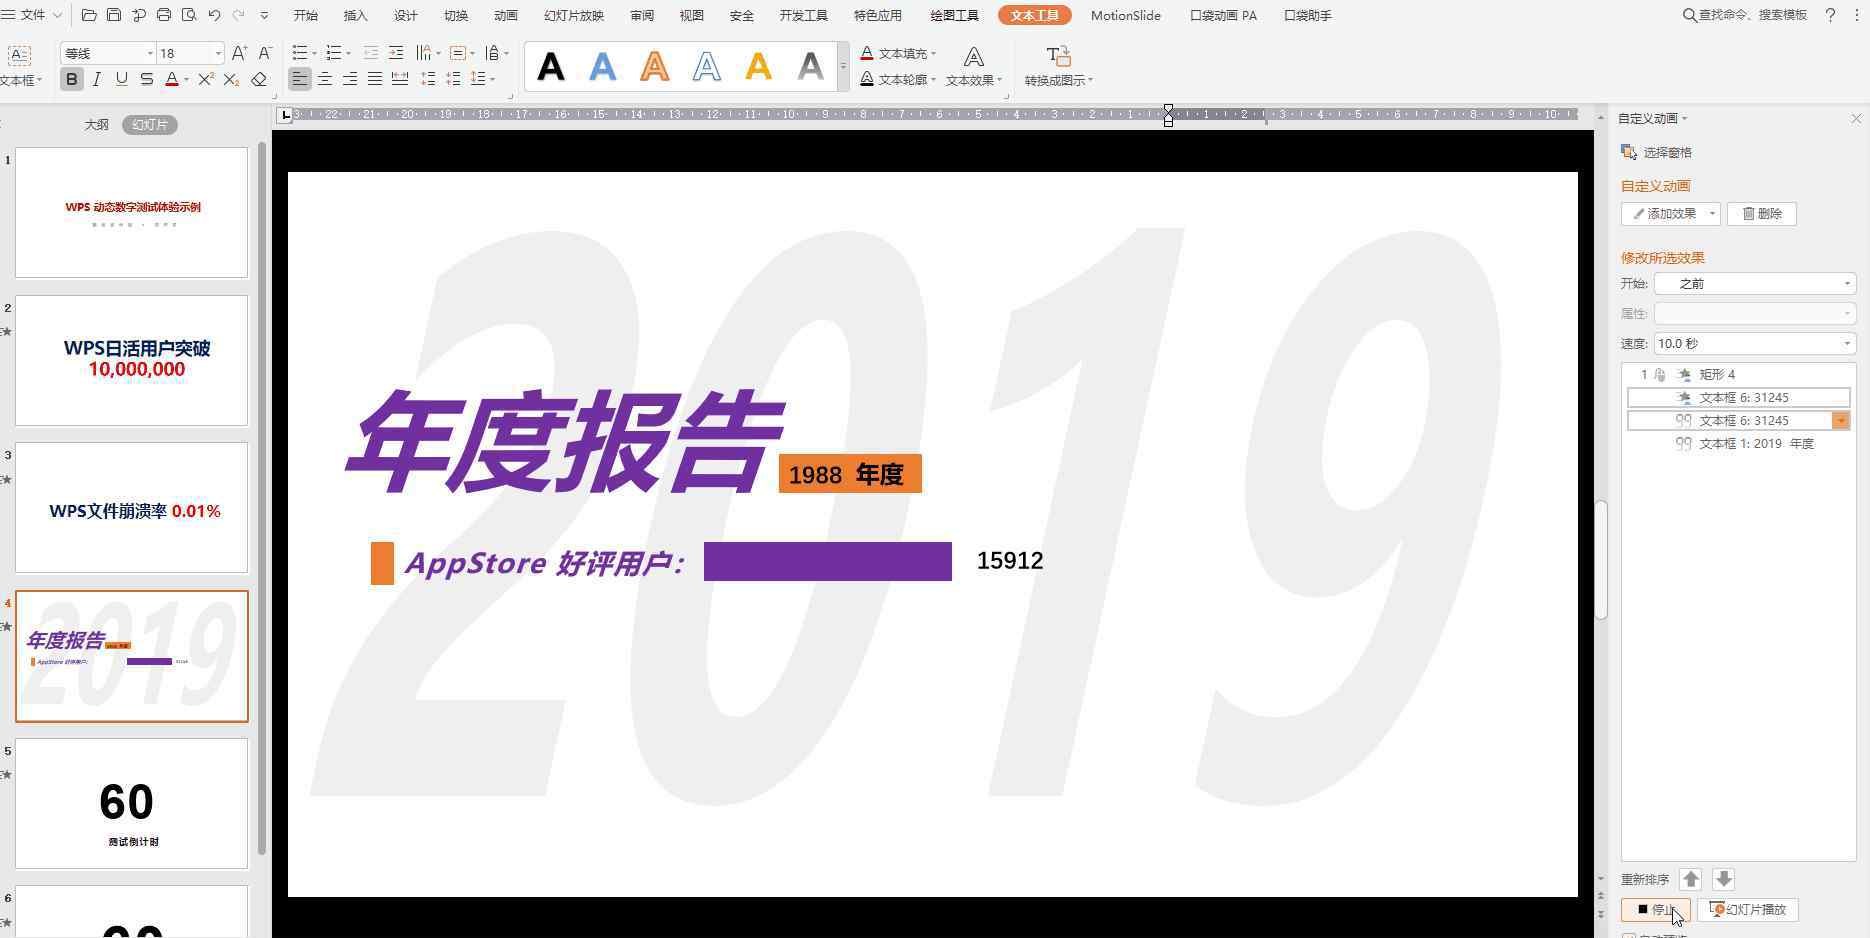Click the 添加效果 add effect button
1870x938 pixels.
pos(1670,214)
